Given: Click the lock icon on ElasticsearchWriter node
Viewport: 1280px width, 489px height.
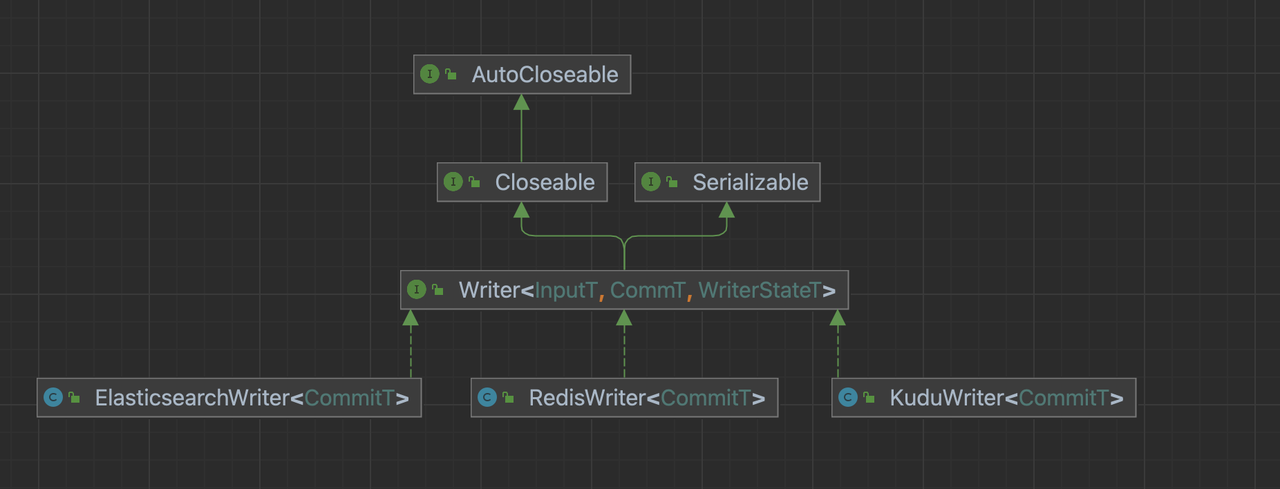Looking at the screenshot, I should pyautogui.click(x=75, y=398).
